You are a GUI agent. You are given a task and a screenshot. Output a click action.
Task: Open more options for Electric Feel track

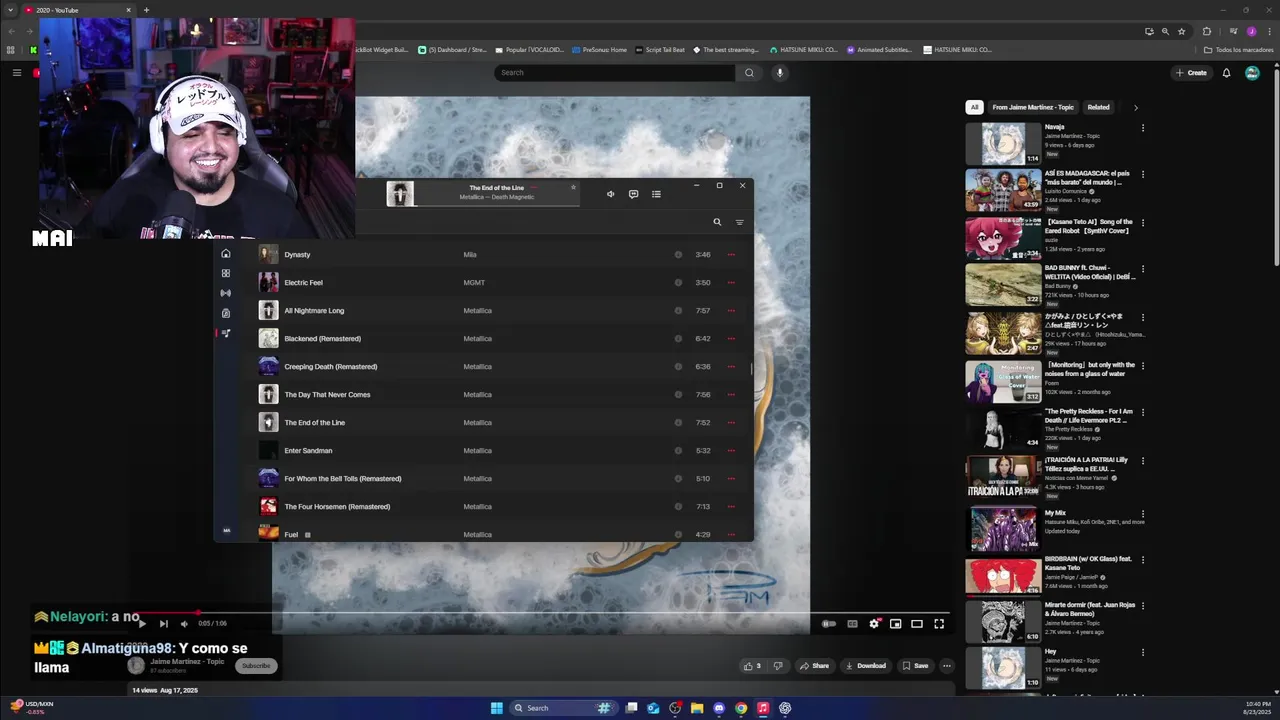[x=731, y=283]
